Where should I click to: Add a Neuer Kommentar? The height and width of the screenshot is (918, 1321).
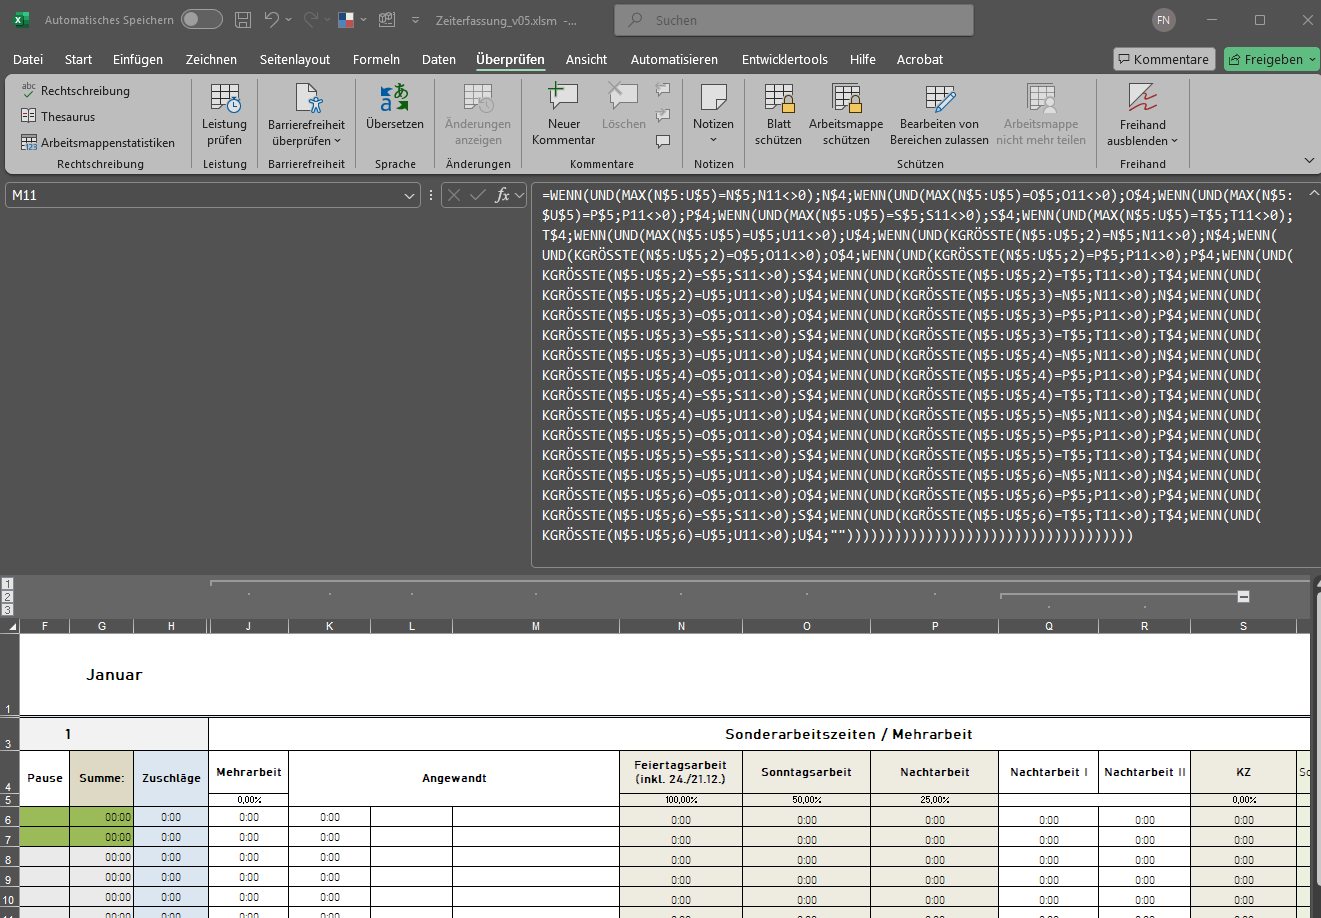pos(563,114)
